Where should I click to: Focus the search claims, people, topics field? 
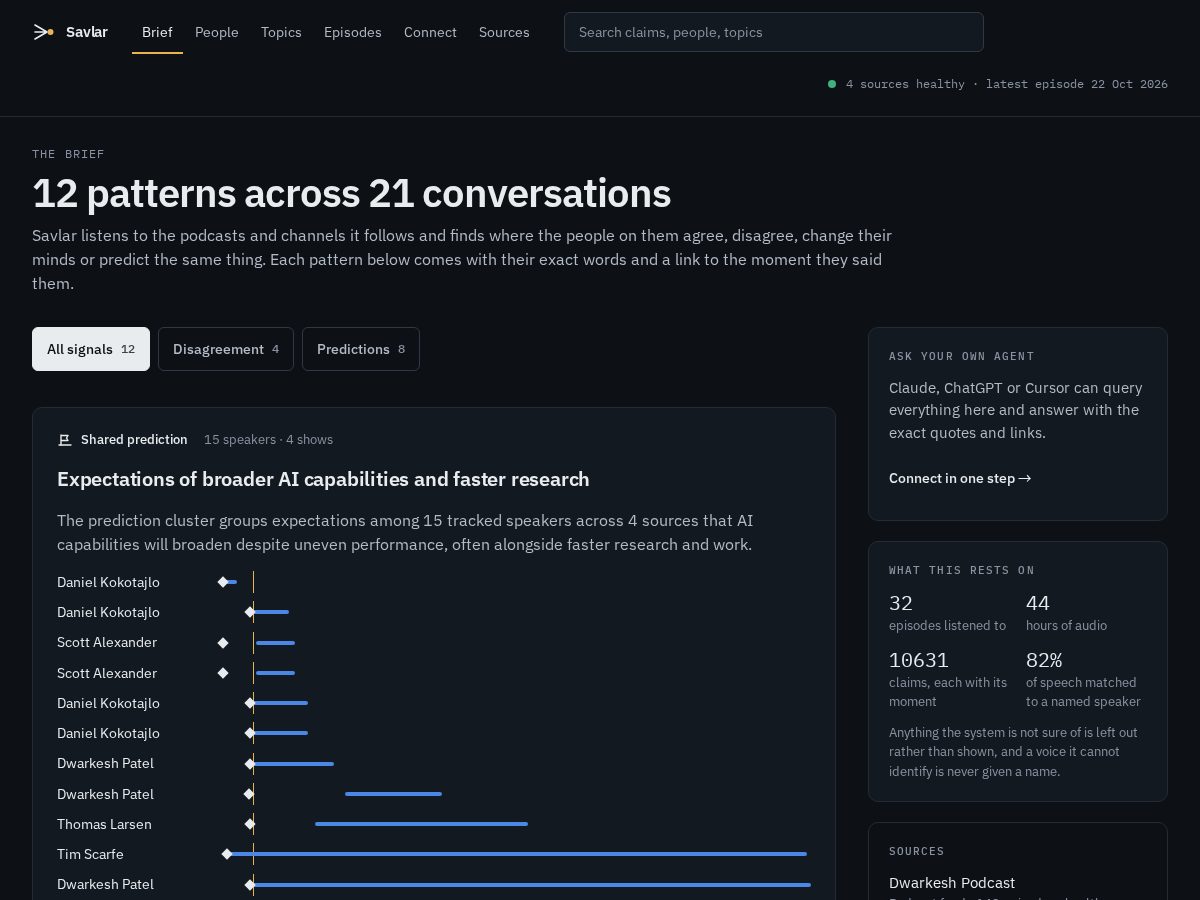point(774,32)
